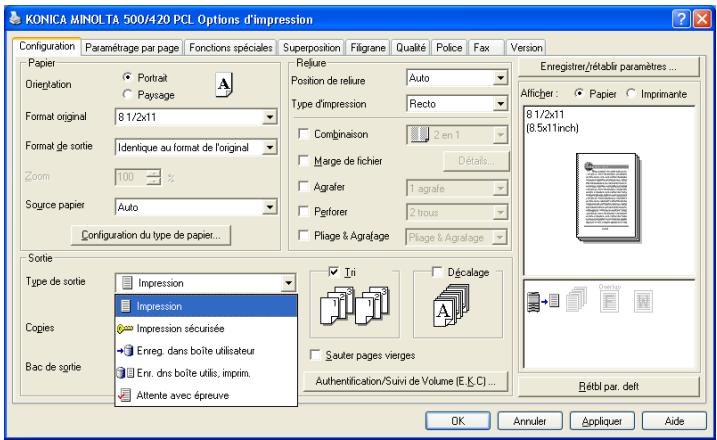Click the greyed Overlay F status icon
717x440 pixels.
pyautogui.click(x=610, y=300)
